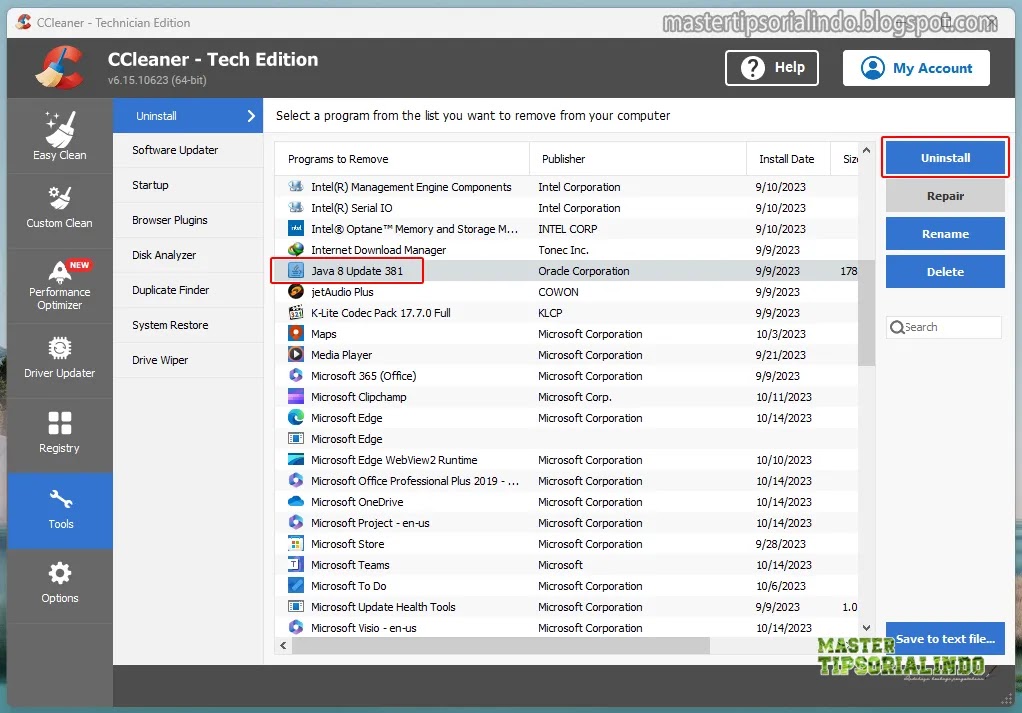Open the Disk Analyzer tool

(x=188, y=255)
